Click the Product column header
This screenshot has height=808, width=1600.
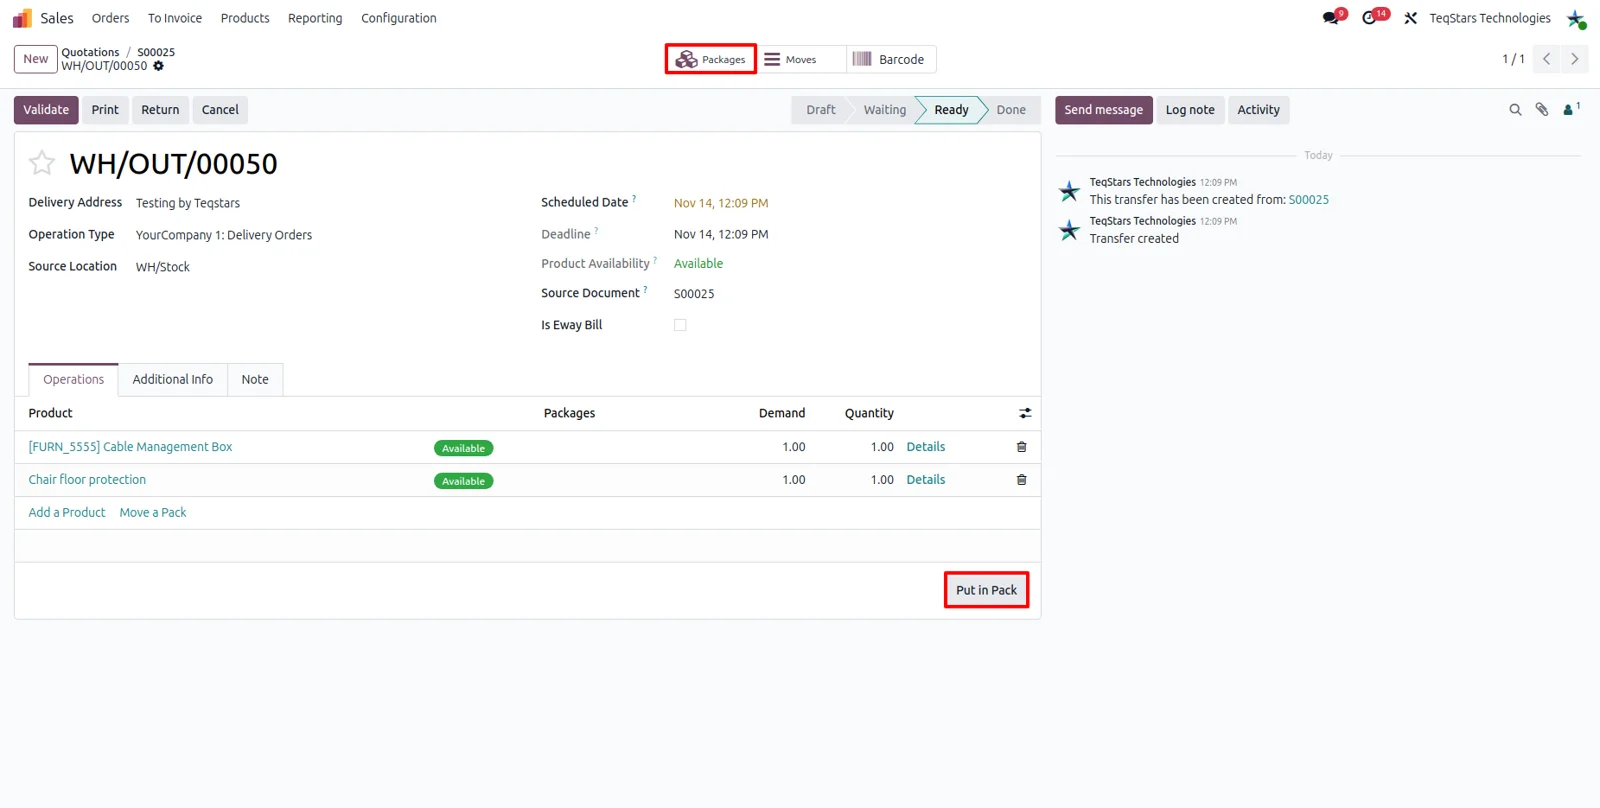click(x=50, y=413)
